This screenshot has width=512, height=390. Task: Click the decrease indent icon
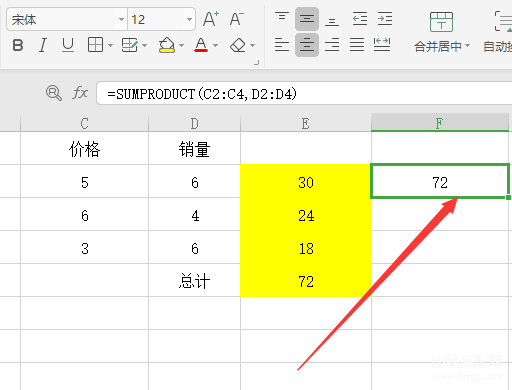(360, 19)
